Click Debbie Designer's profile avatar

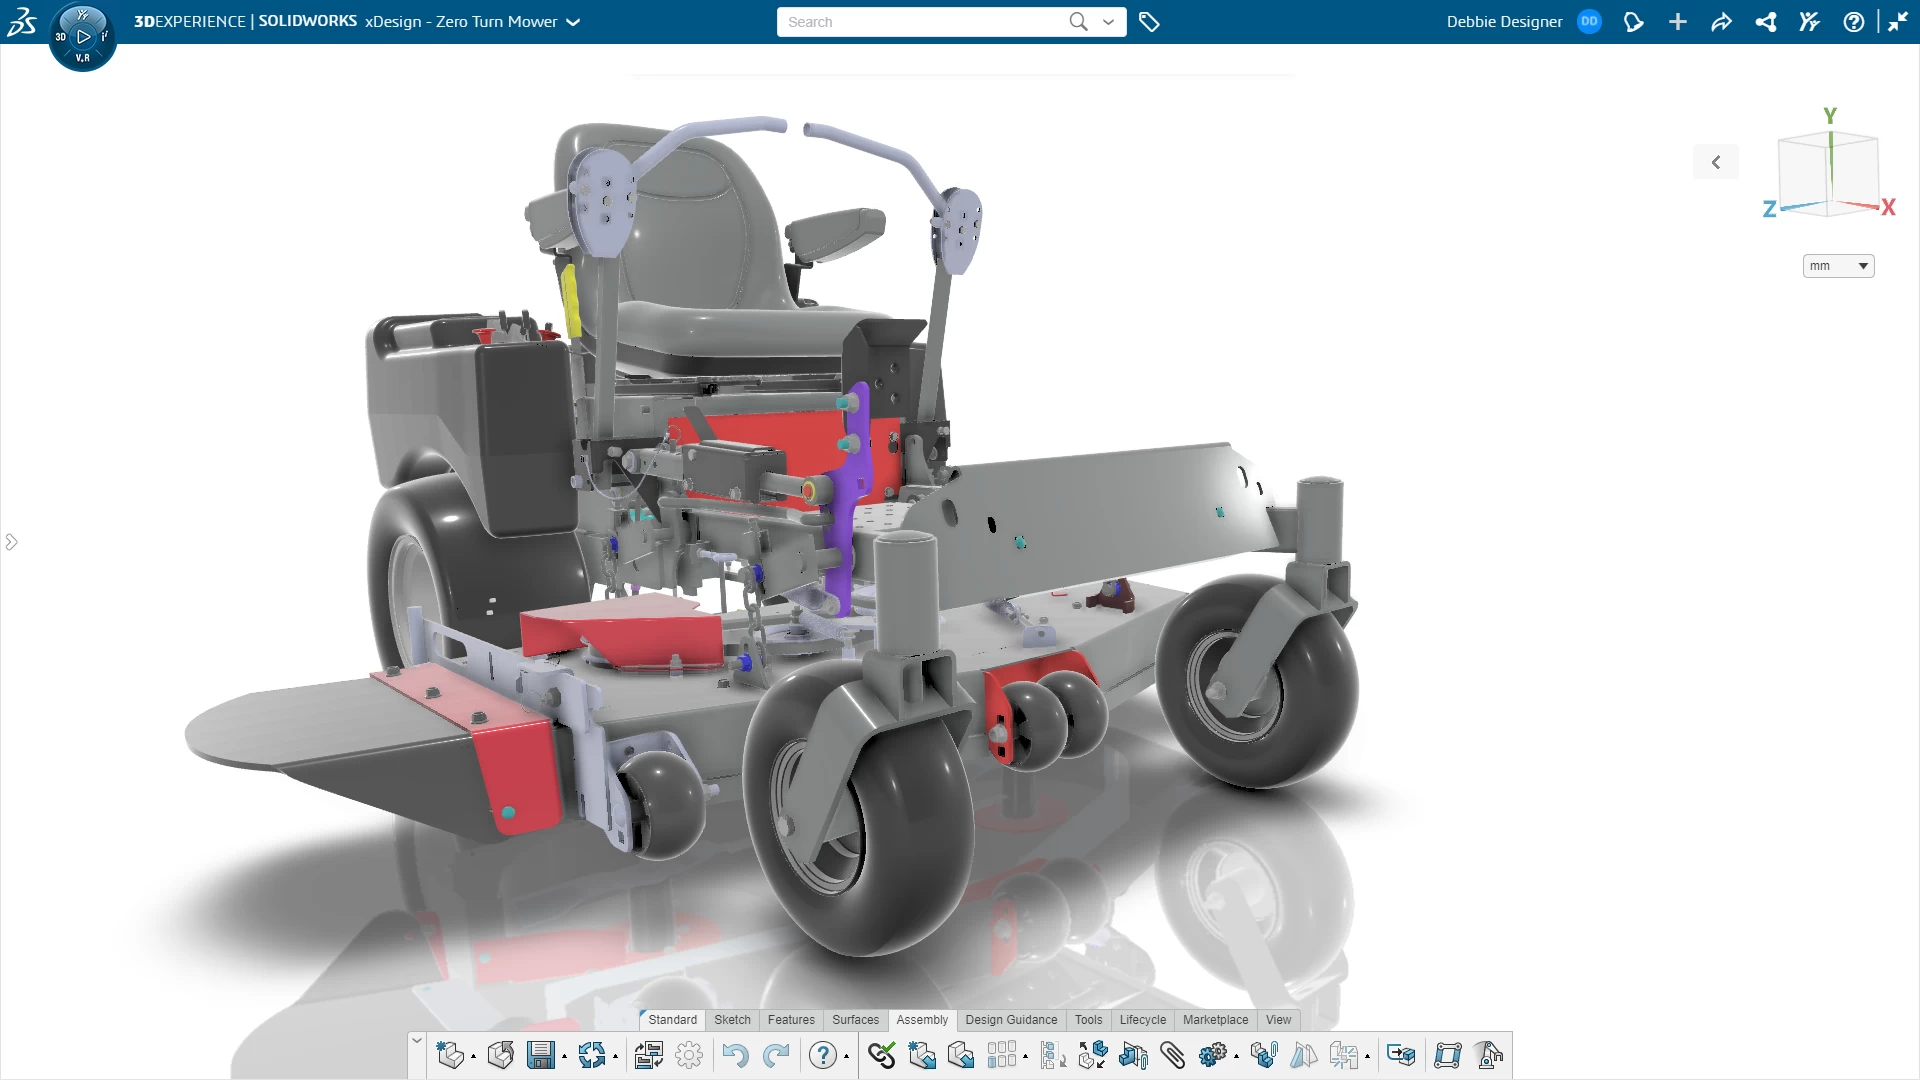1588,21
